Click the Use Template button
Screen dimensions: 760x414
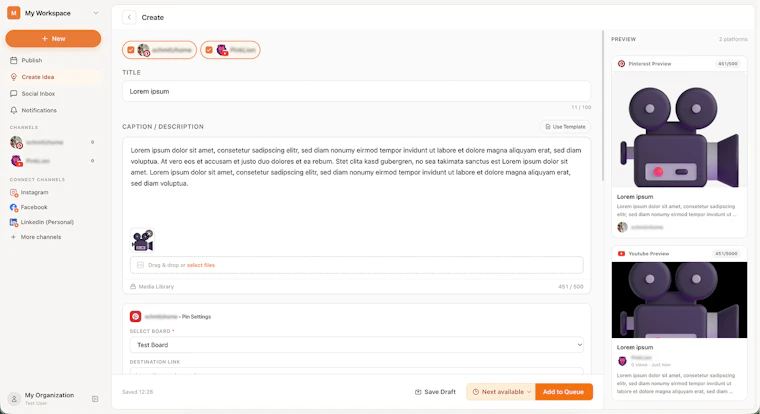[565, 127]
